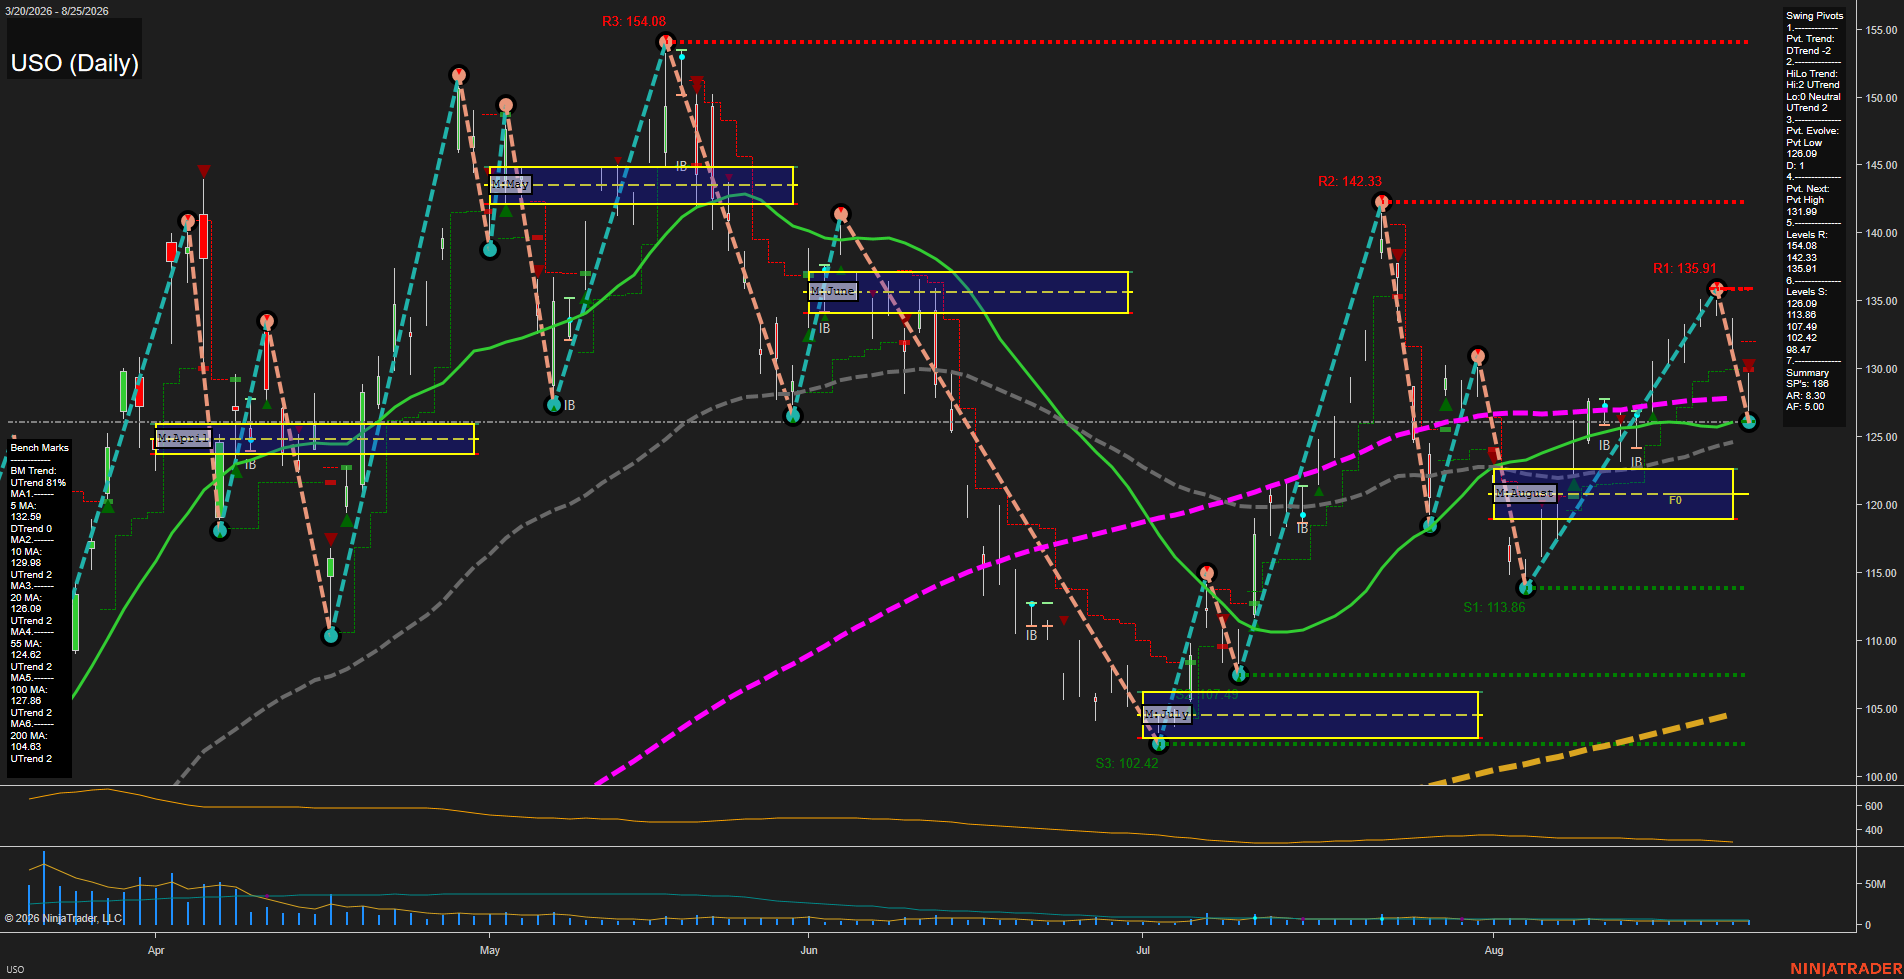Click the Levels S: heading
The width and height of the screenshot is (1904, 979).
(x=1807, y=292)
